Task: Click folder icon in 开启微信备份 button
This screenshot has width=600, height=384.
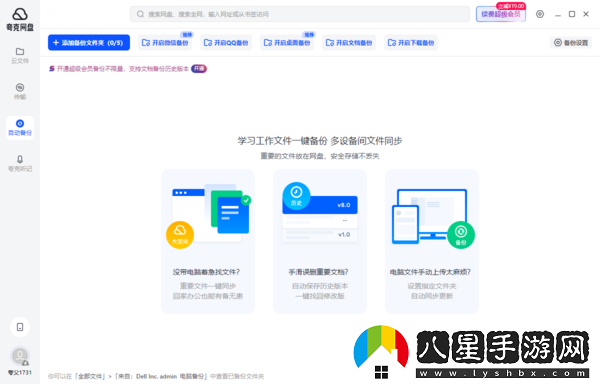Action: tap(146, 42)
